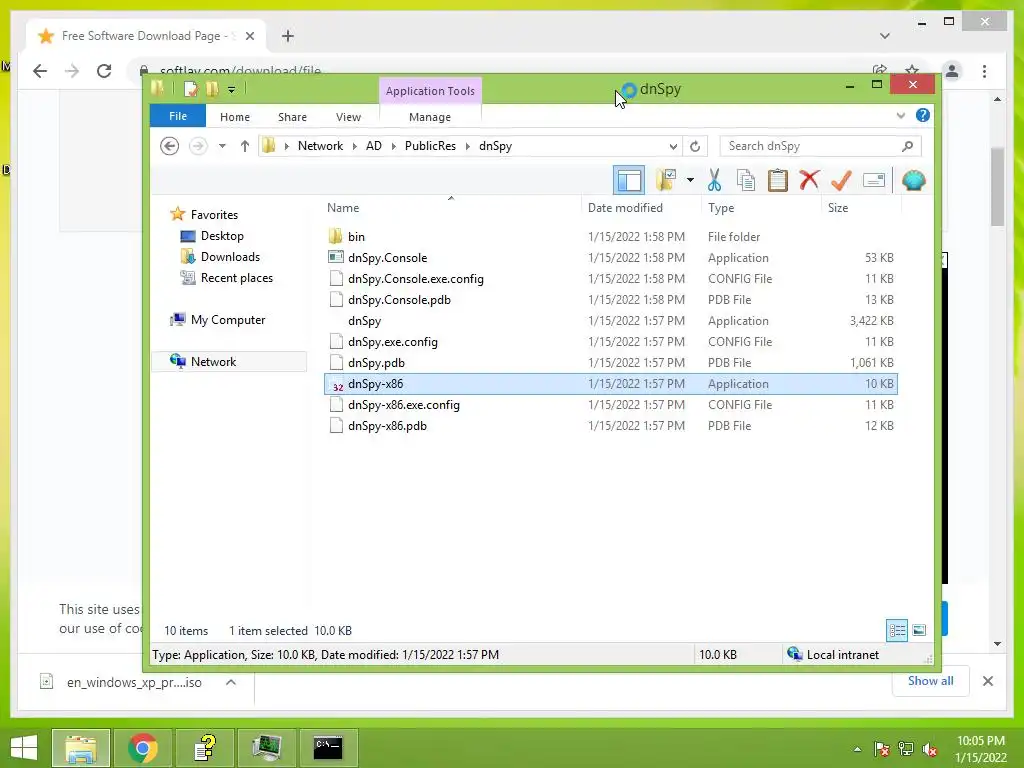Screen dimensions: 1024x768
Task: Click AD in the address breadcrumb
Action: pyautogui.click(x=374, y=146)
